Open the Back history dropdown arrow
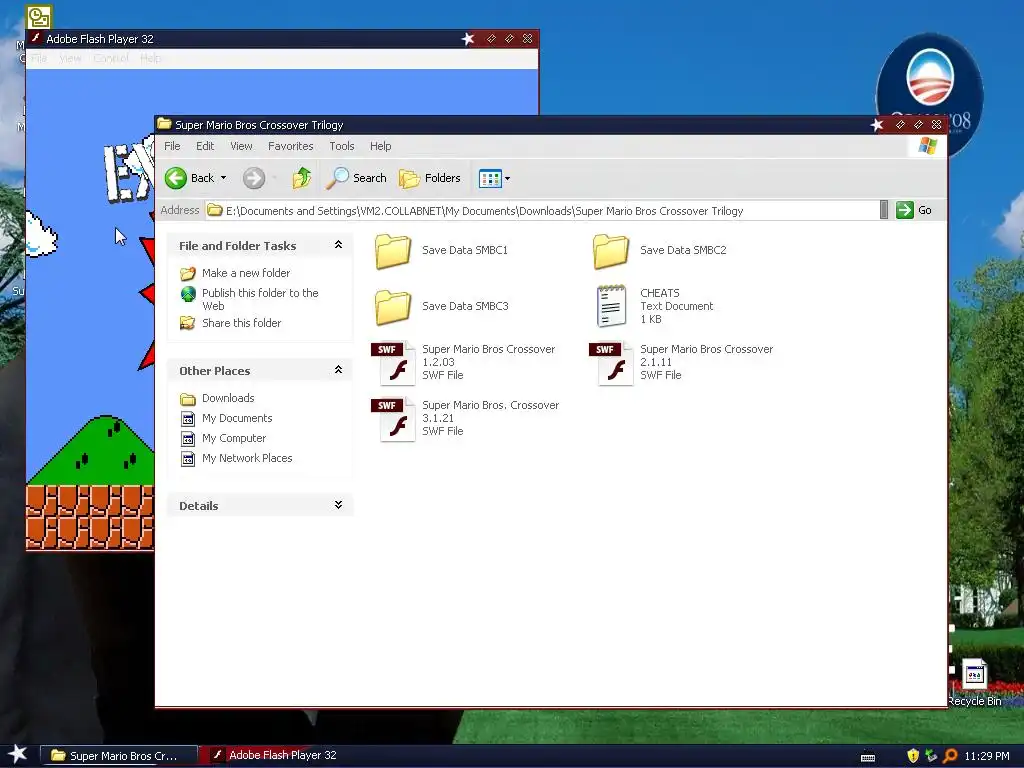Screen dimensions: 1024x768 click(223, 178)
